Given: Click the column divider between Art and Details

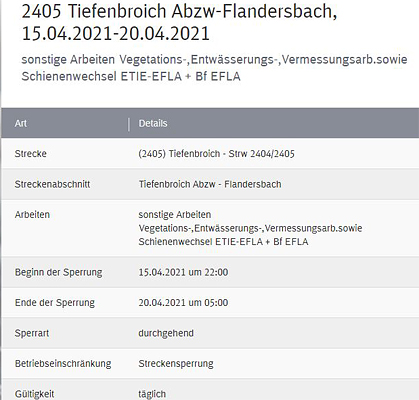Looking at the screenshot, I should (x=129, y=124).
